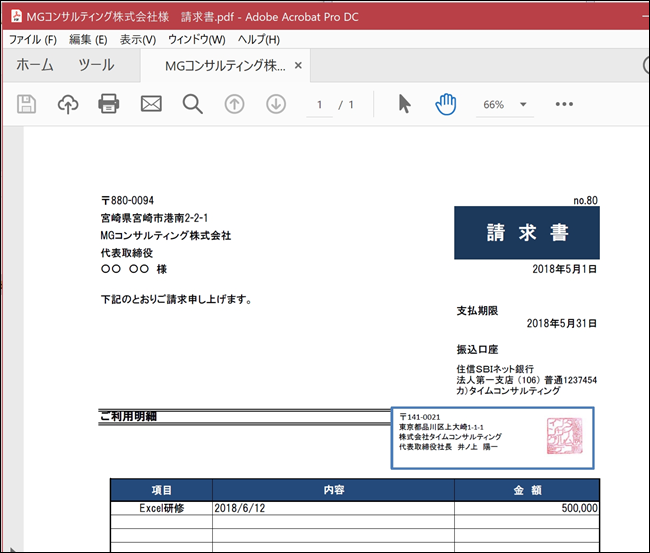Screen dimensions: 650x553
Task: Go to the previous page arrow icon
Action: click(234, 104)
